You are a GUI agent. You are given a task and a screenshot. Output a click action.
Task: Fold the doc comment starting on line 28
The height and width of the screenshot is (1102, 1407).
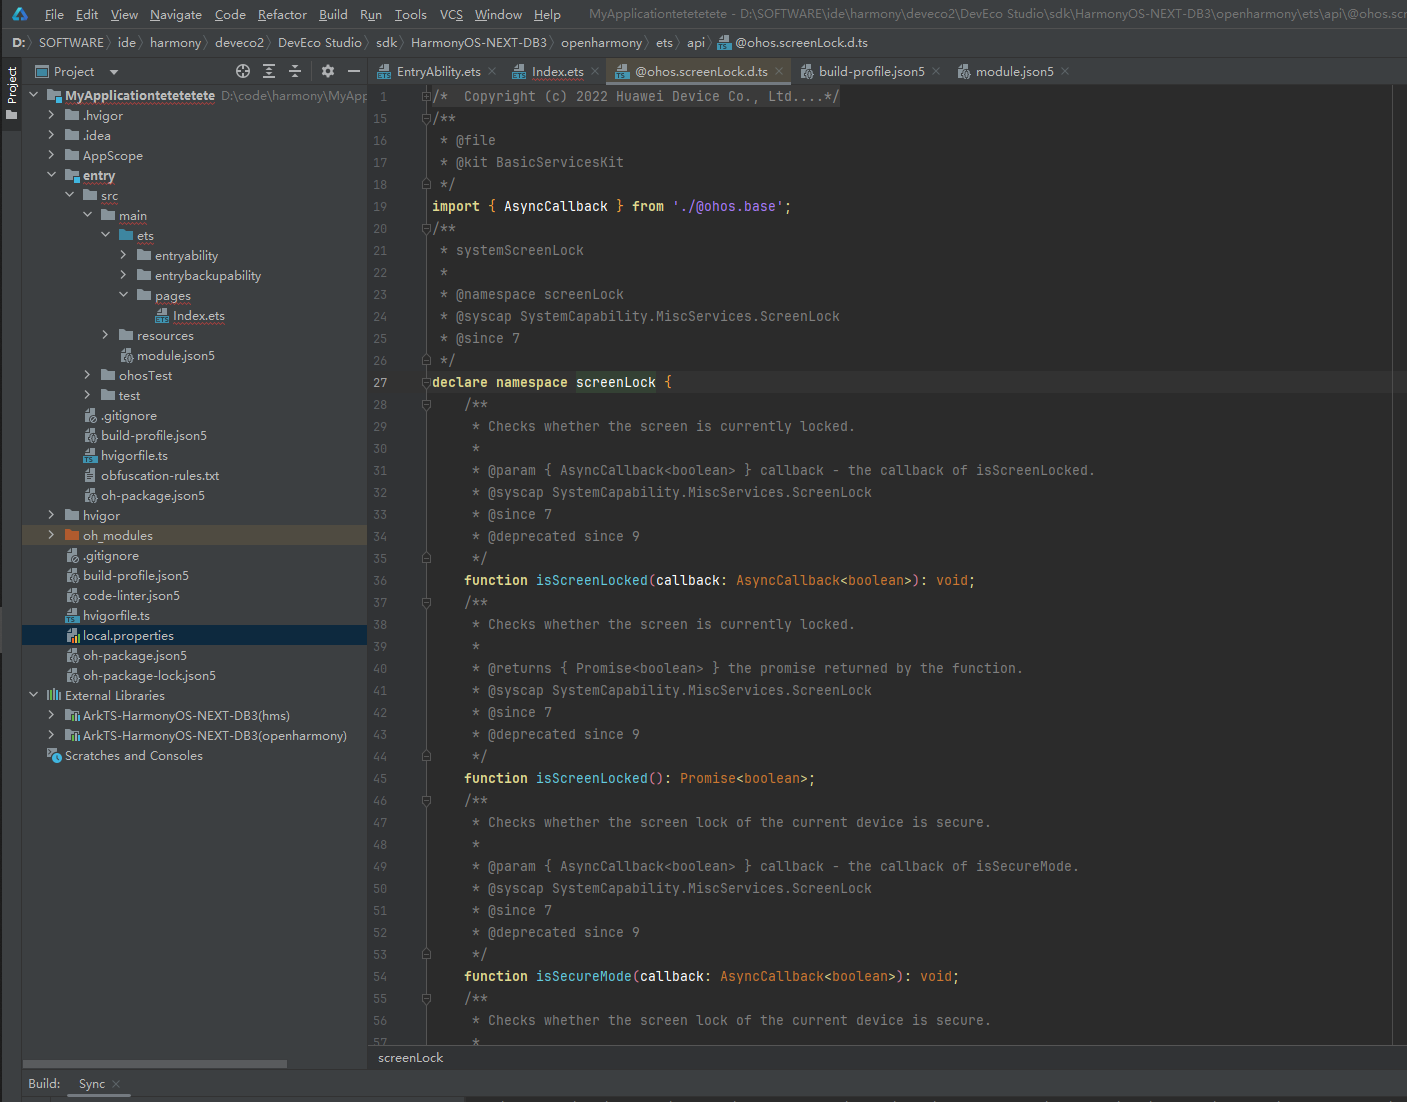point(426,405)
